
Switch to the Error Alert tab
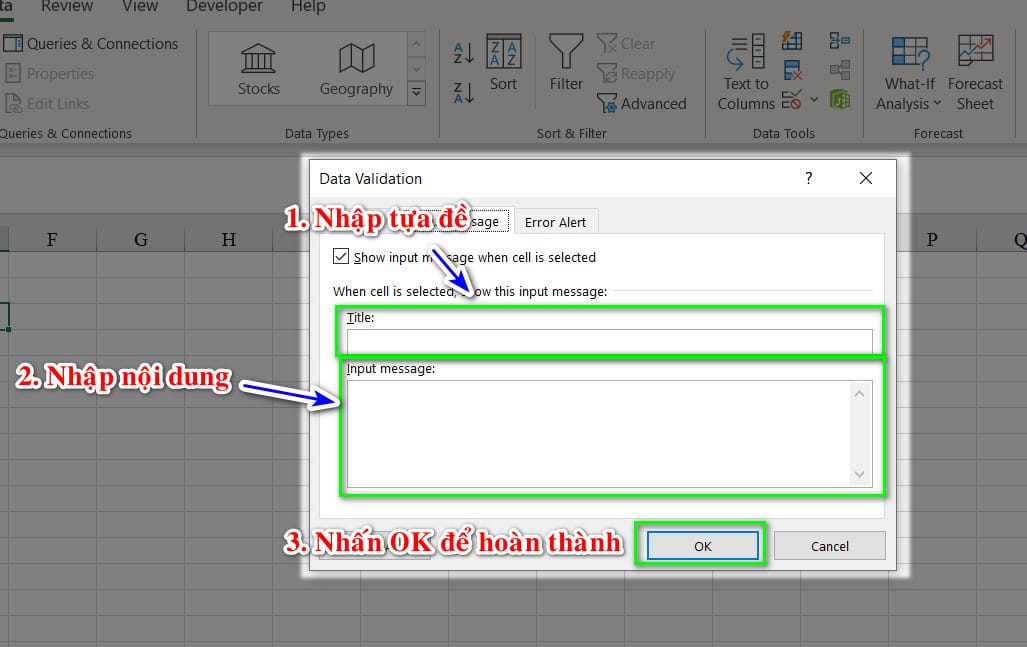tap(555, 222)
